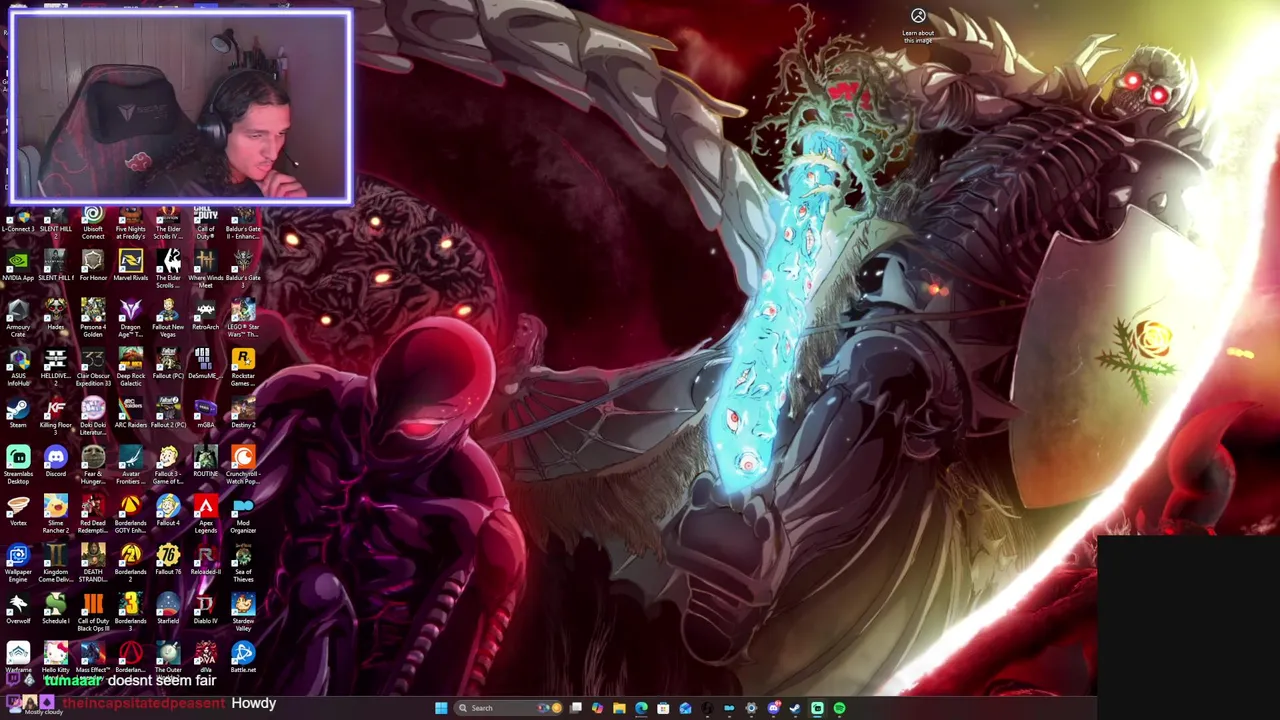The height and width of the screenshot is (720, 1280).
Task: Select the For Honor shortcut
Action: coord(93,266)
